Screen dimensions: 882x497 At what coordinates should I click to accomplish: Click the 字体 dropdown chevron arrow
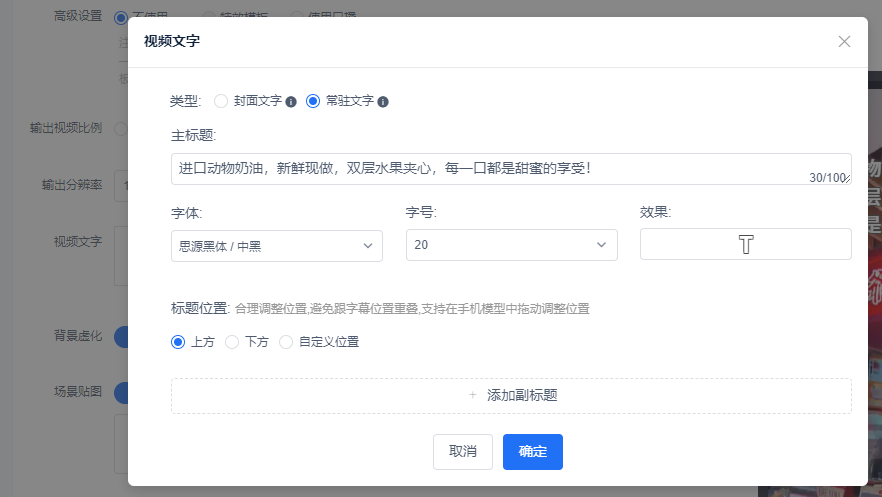click(x=368, y=246)
